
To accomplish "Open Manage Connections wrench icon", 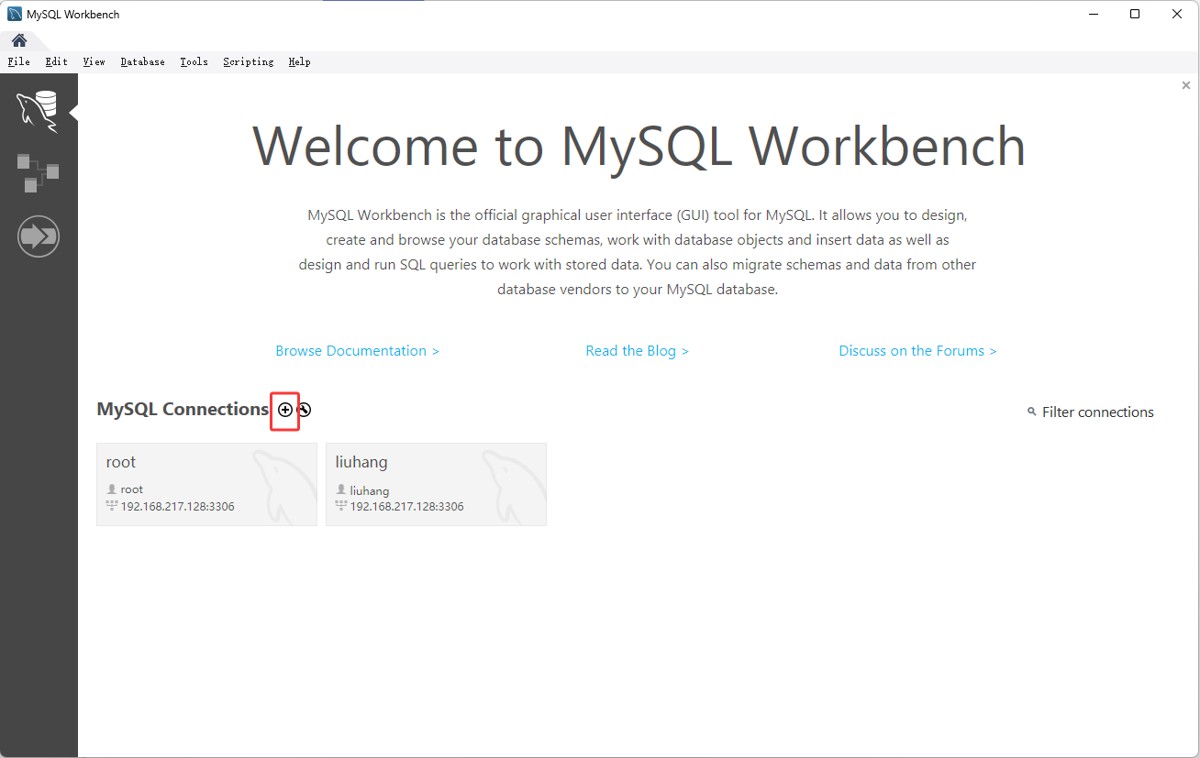I will (304, 410).
